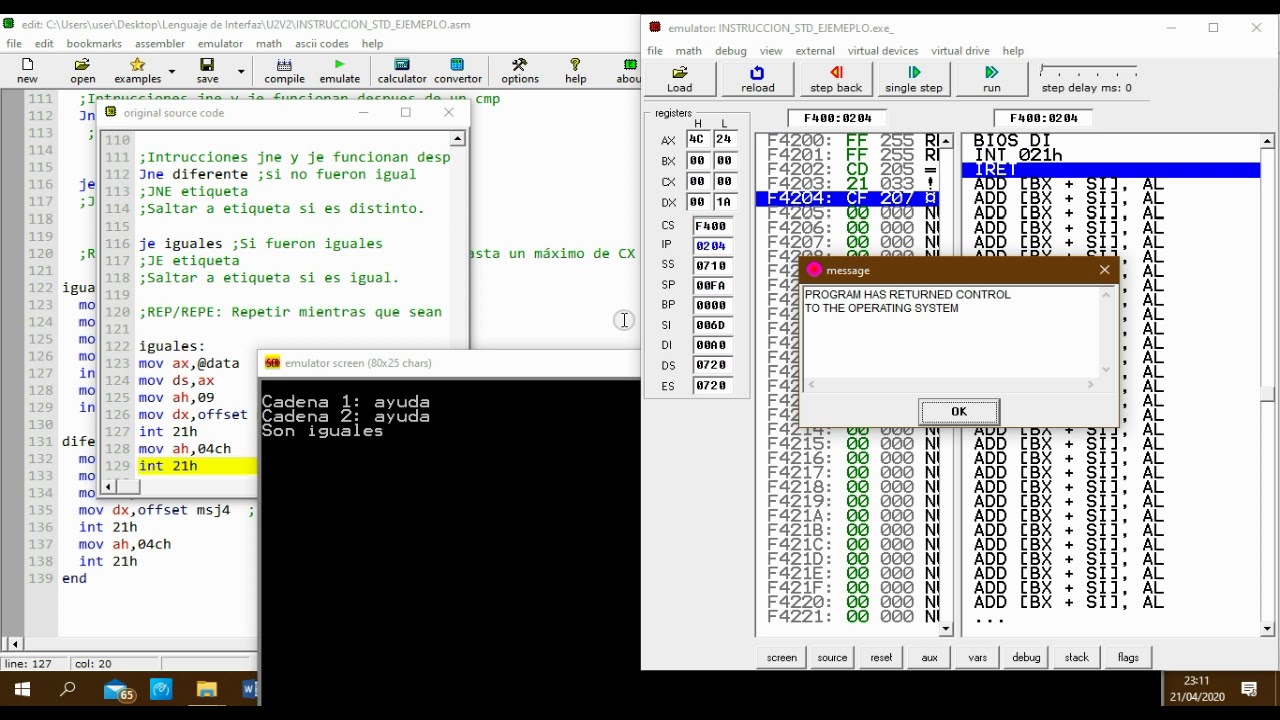Viewport: 1280px width, 720px height.
Task: Expand the save dropdown arrow
Action: 240,71
